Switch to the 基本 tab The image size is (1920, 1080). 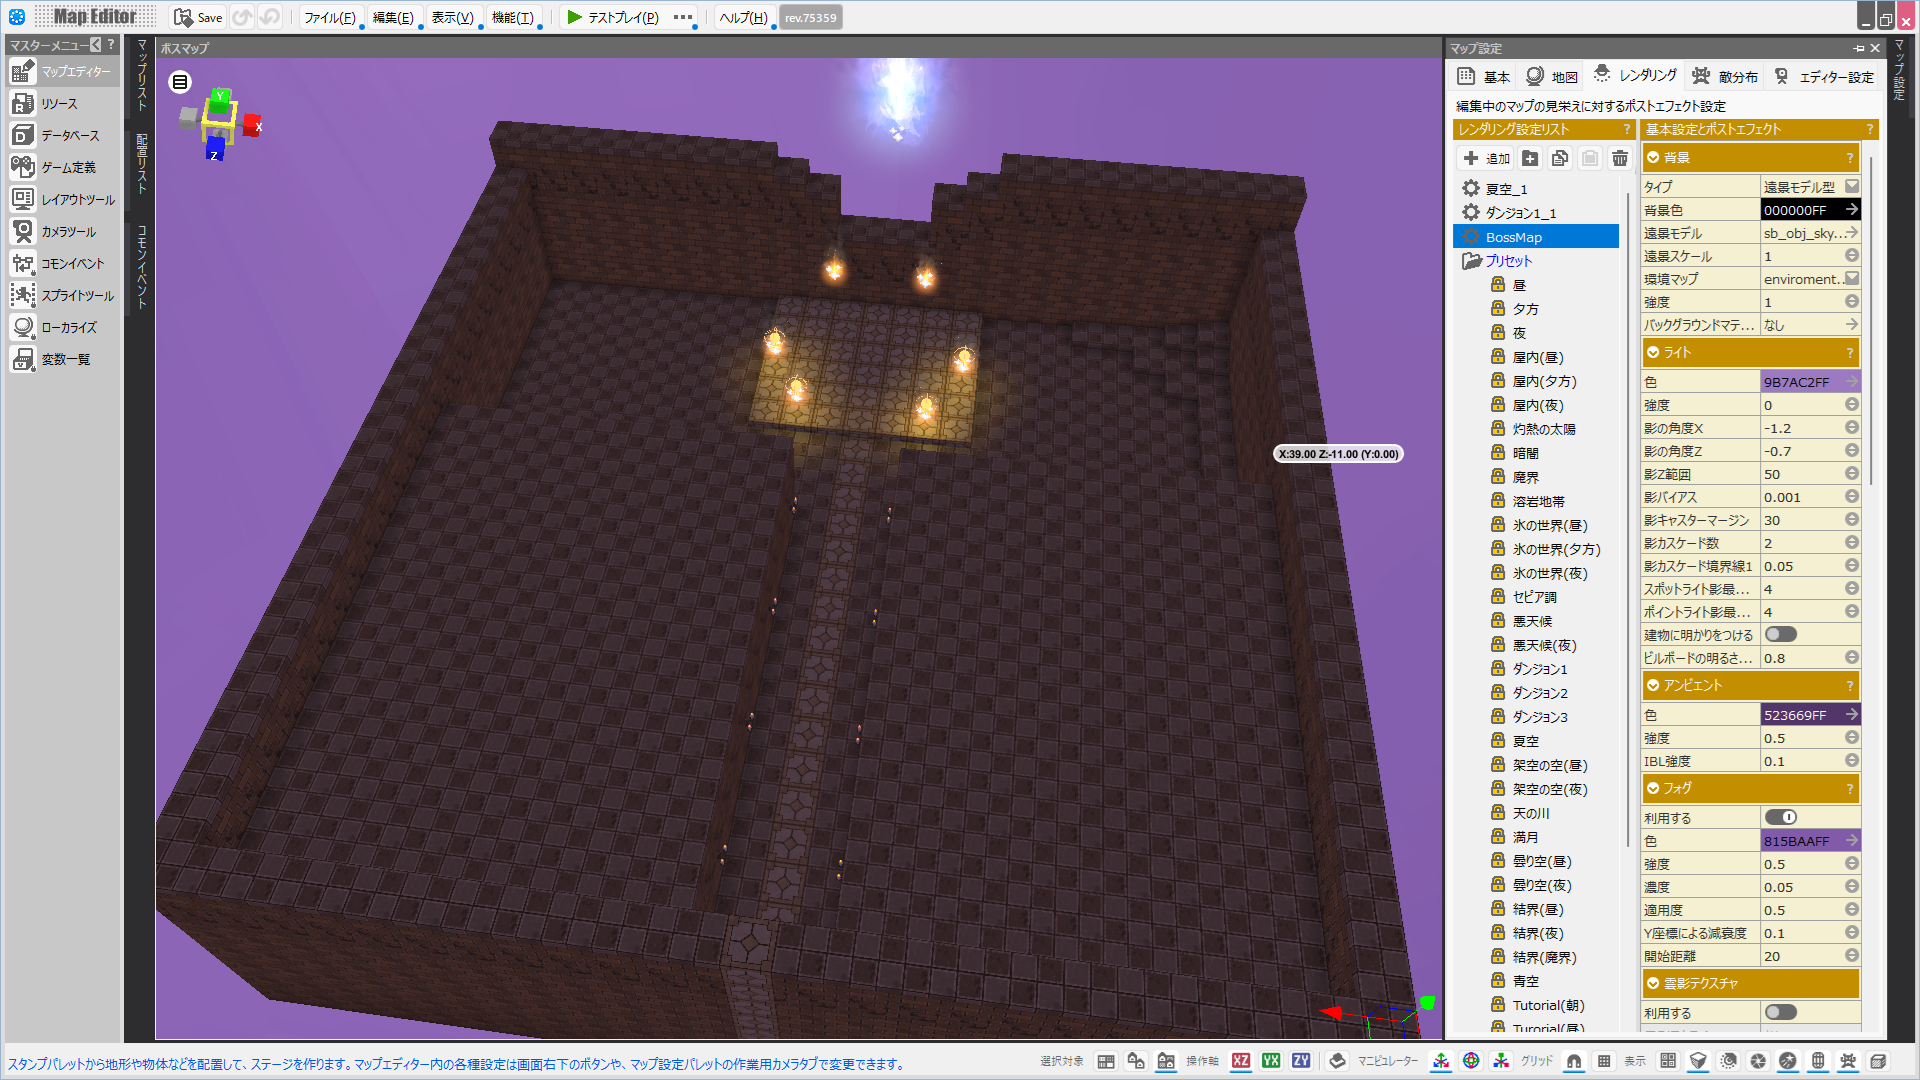coord(1484,77)
